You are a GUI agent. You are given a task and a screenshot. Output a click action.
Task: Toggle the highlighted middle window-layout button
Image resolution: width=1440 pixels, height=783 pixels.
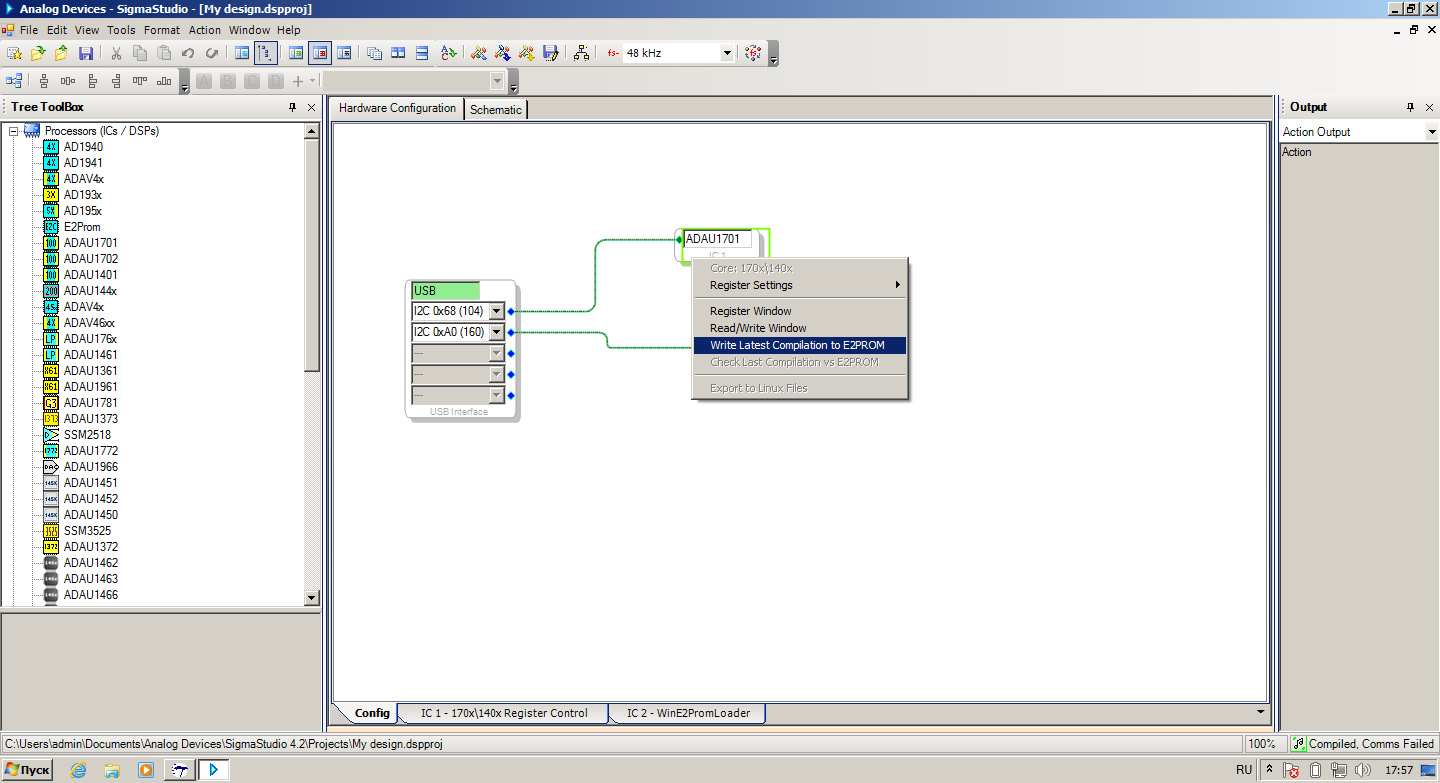(320, 53)
